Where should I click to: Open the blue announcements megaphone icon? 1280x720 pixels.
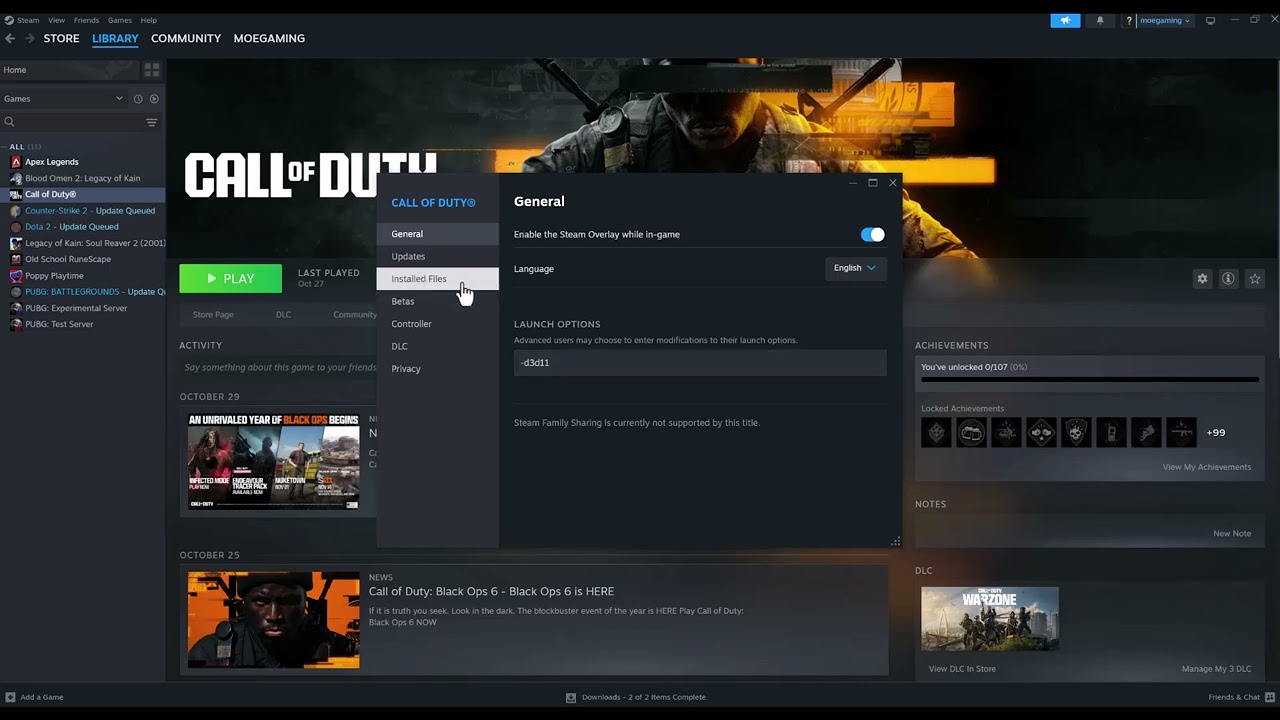(1065, 20)
